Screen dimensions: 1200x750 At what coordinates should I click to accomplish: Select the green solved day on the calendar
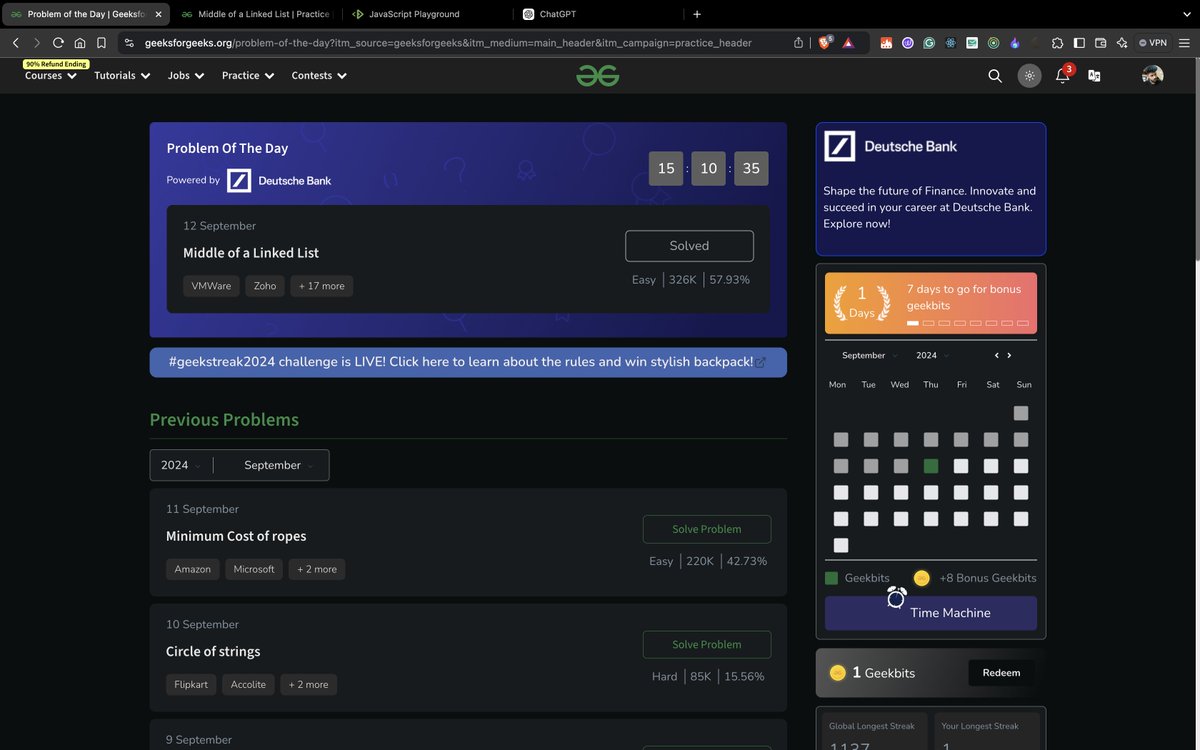point(930,465)
